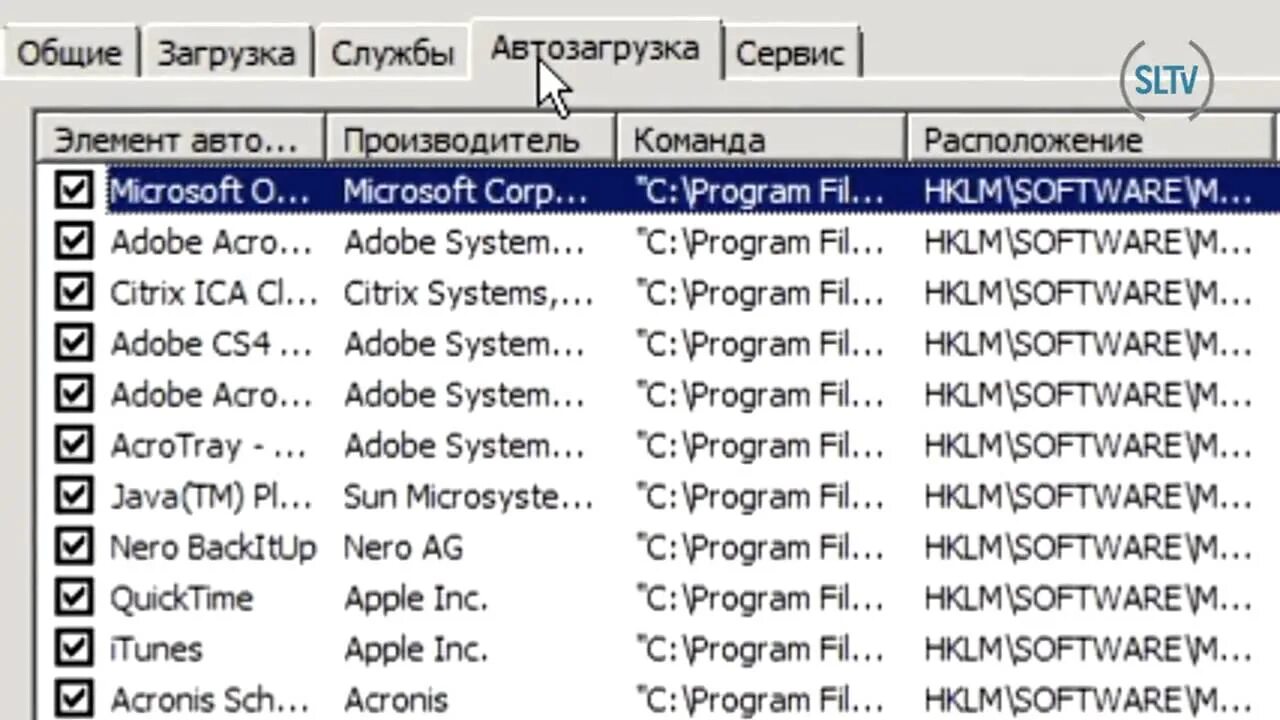Click the Команда column header
This screenshot has width=1280, height=720.
click(761, 139)
